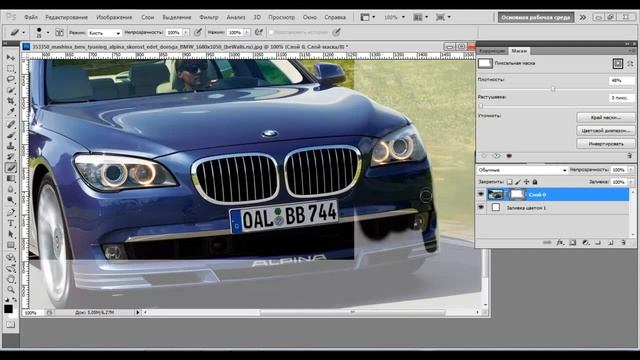Toggle the brush panel from options bar
Screen dimensions: 640x360
59,32
